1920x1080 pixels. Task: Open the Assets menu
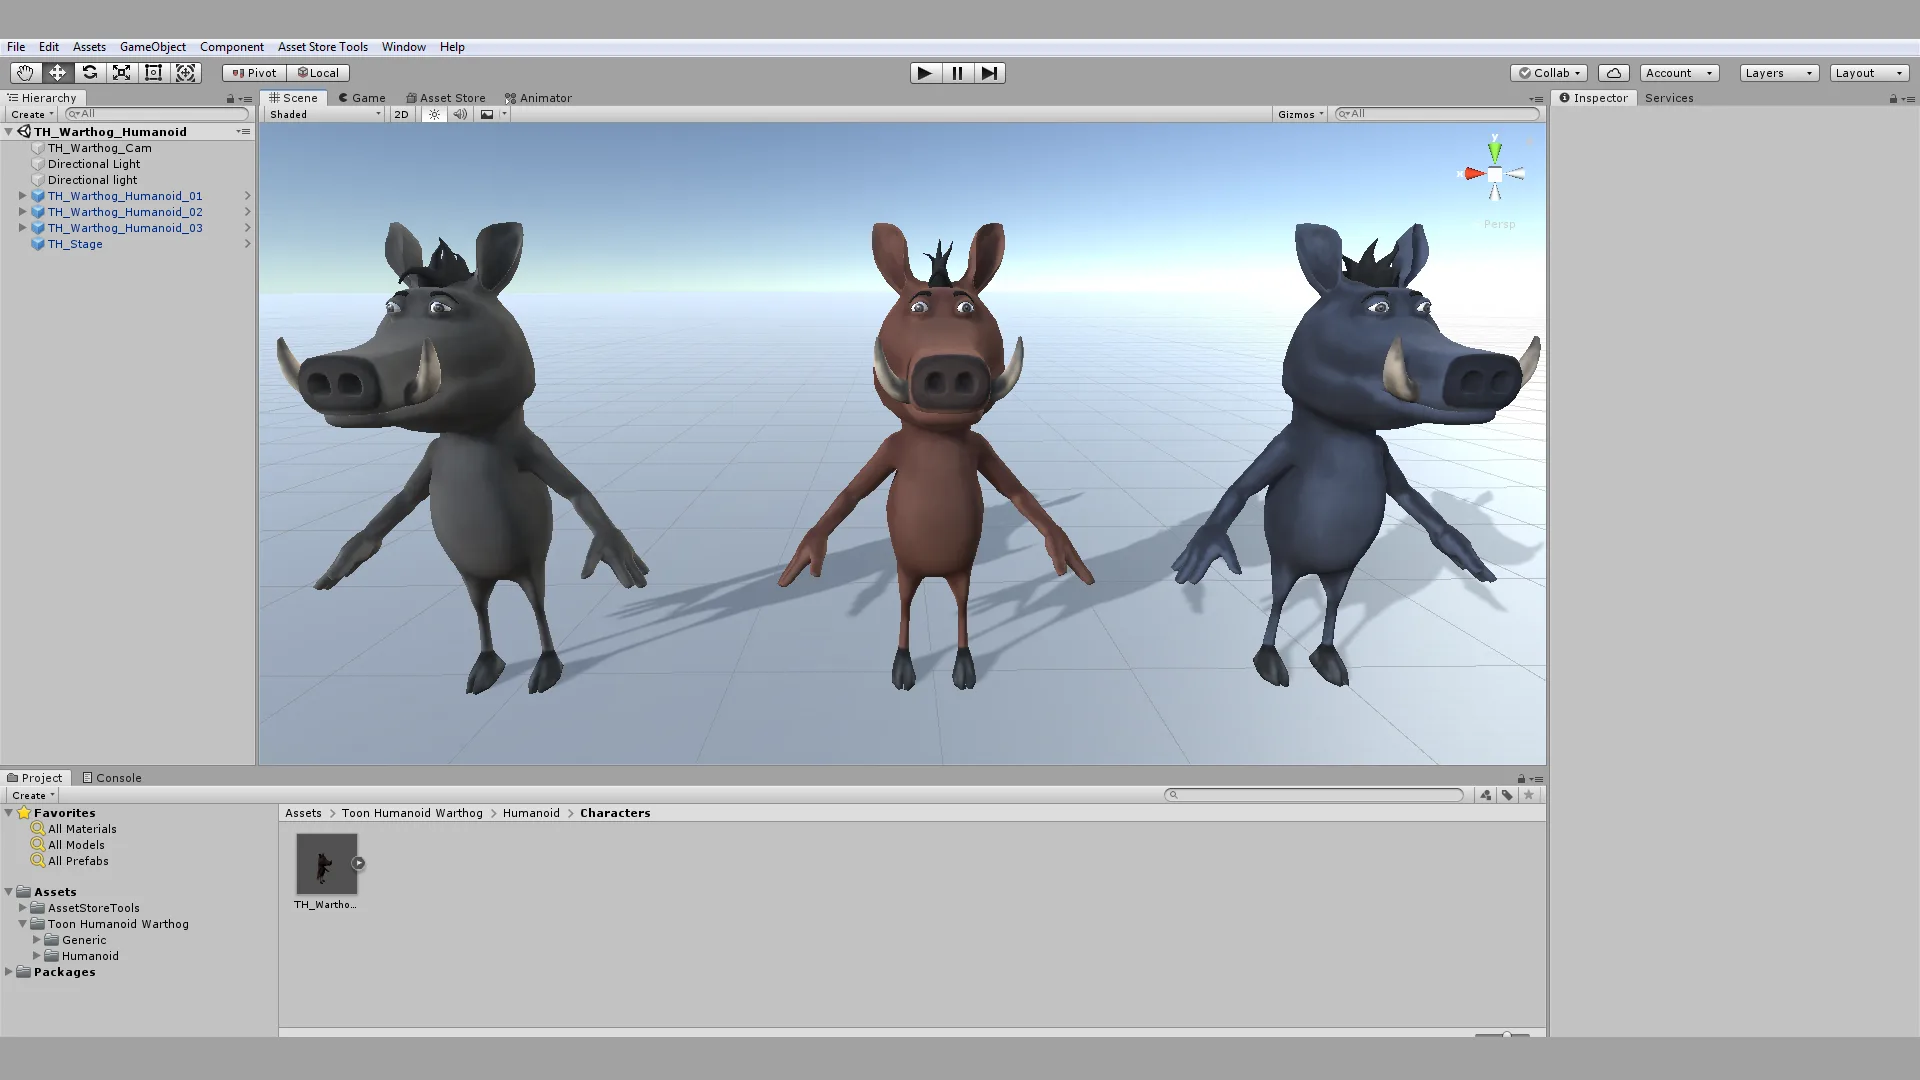click(89, 47)
